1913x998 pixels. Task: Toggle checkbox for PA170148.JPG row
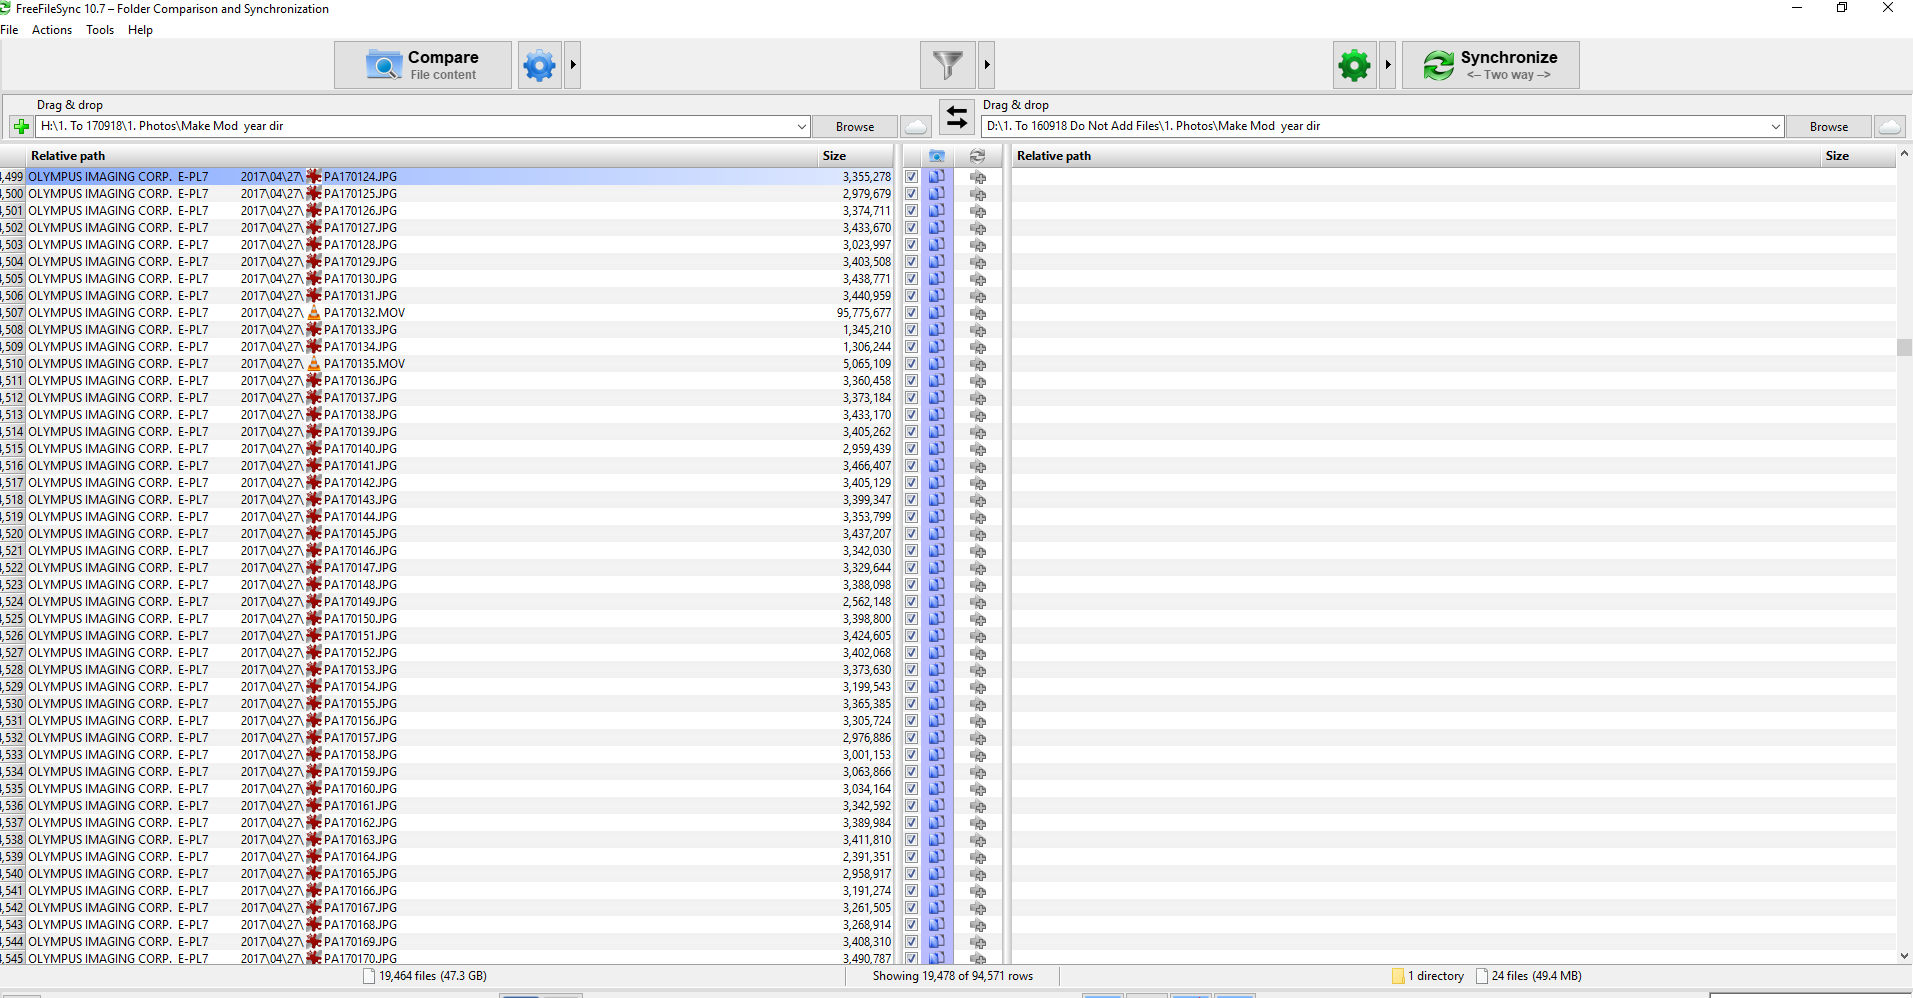pyautogui.click(x=911, y=585)
